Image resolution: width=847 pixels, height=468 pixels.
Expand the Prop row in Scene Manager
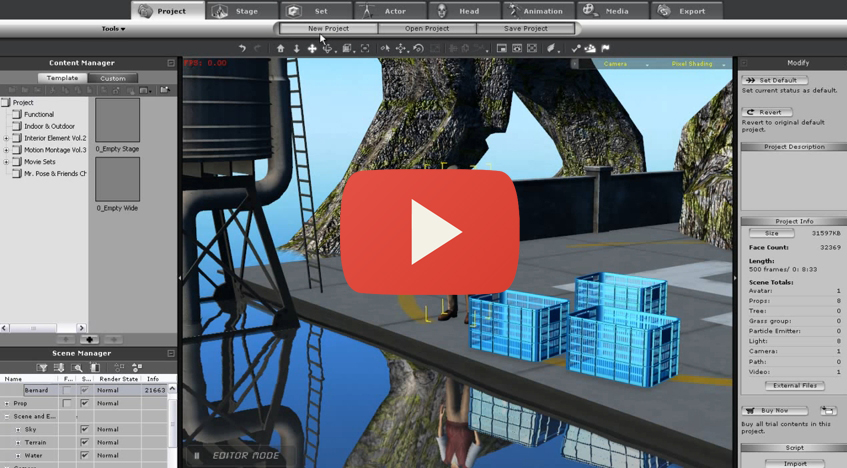coord(6,403)
